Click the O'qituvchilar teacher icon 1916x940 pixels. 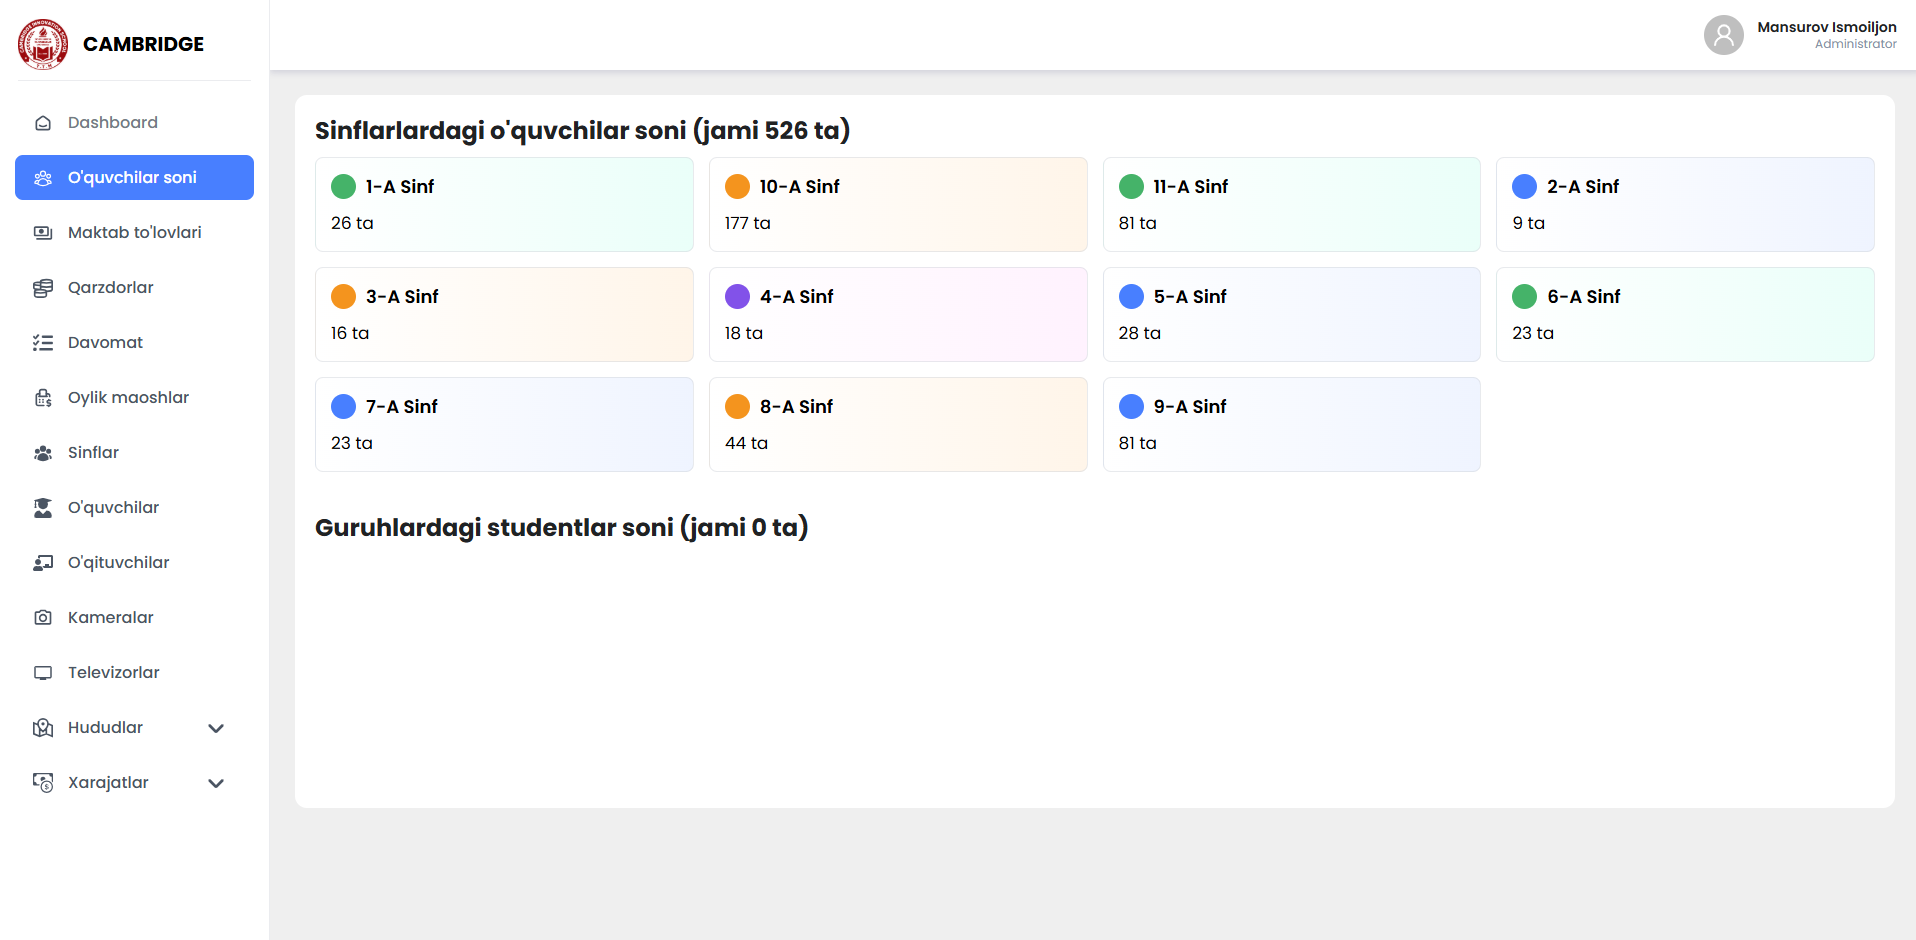click(43, 563)
